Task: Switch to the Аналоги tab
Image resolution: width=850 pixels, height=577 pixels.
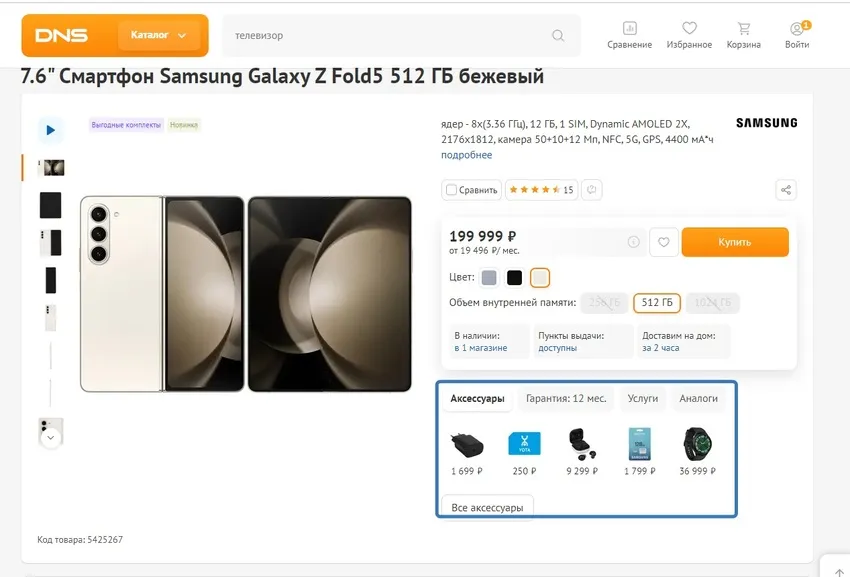Action: pyautogui.click(x=698, y=398)
